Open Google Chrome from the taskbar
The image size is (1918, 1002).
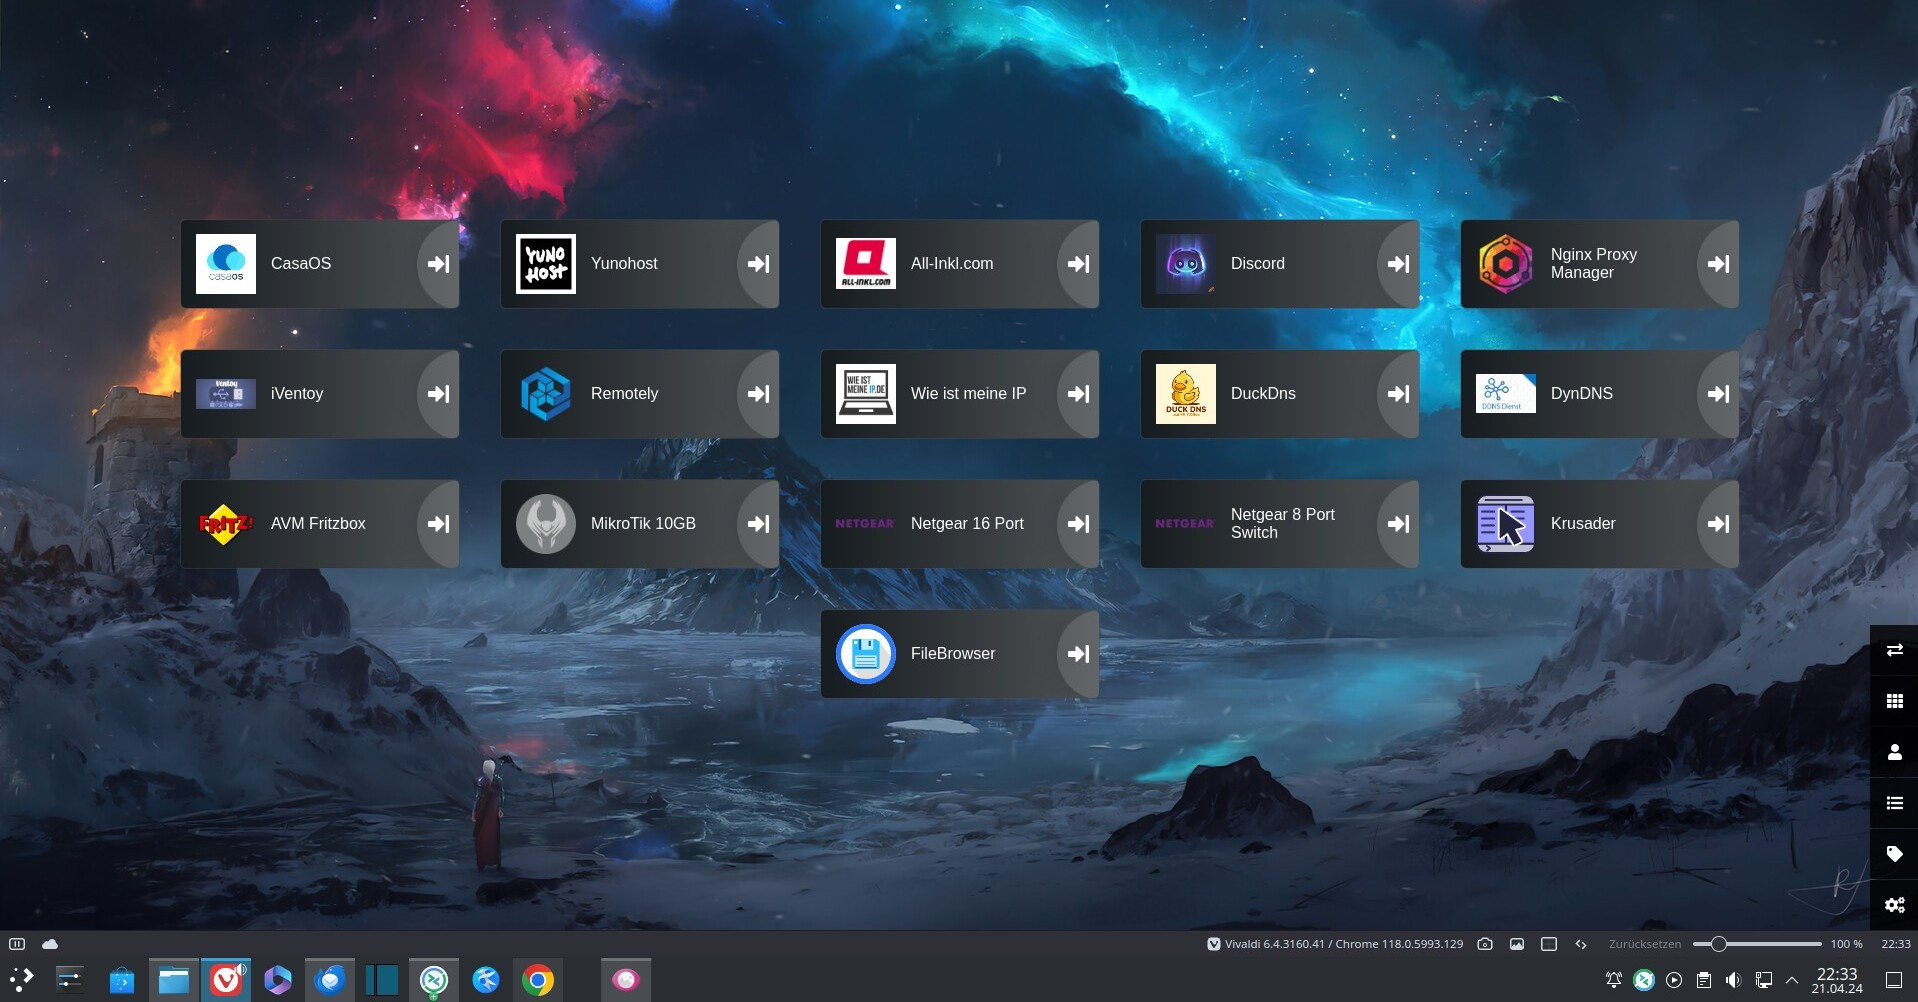tap(538, 980)
